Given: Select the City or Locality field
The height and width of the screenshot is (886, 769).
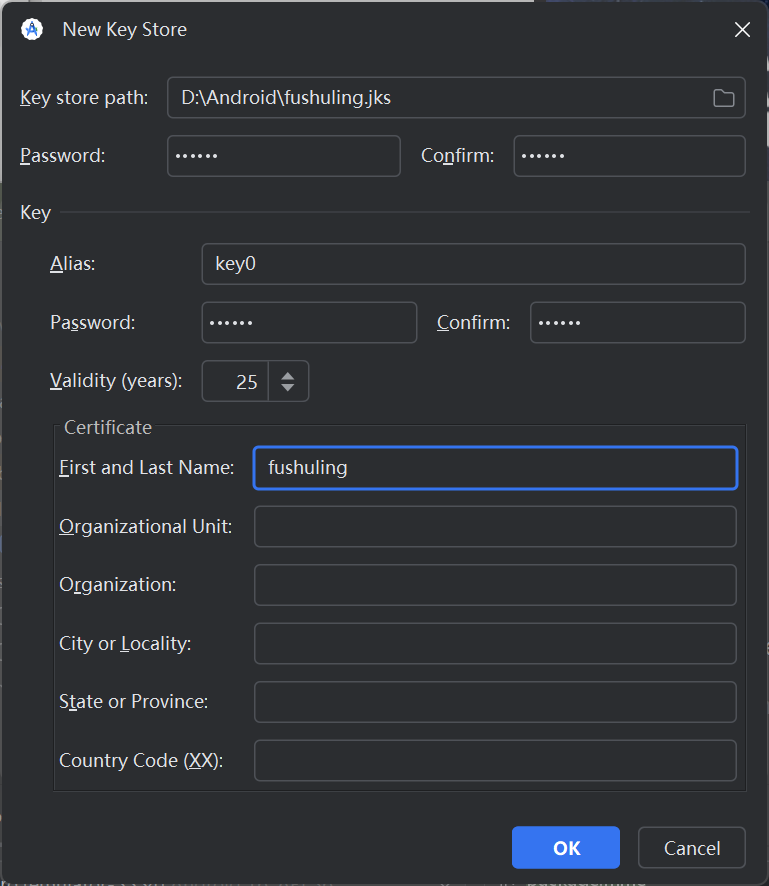Looking at the screenshot, I should click(495, 644).
